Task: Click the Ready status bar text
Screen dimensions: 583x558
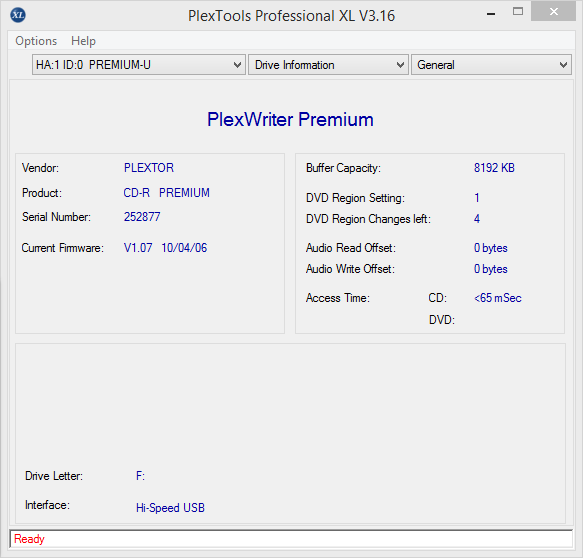Action: coord(29,539)
